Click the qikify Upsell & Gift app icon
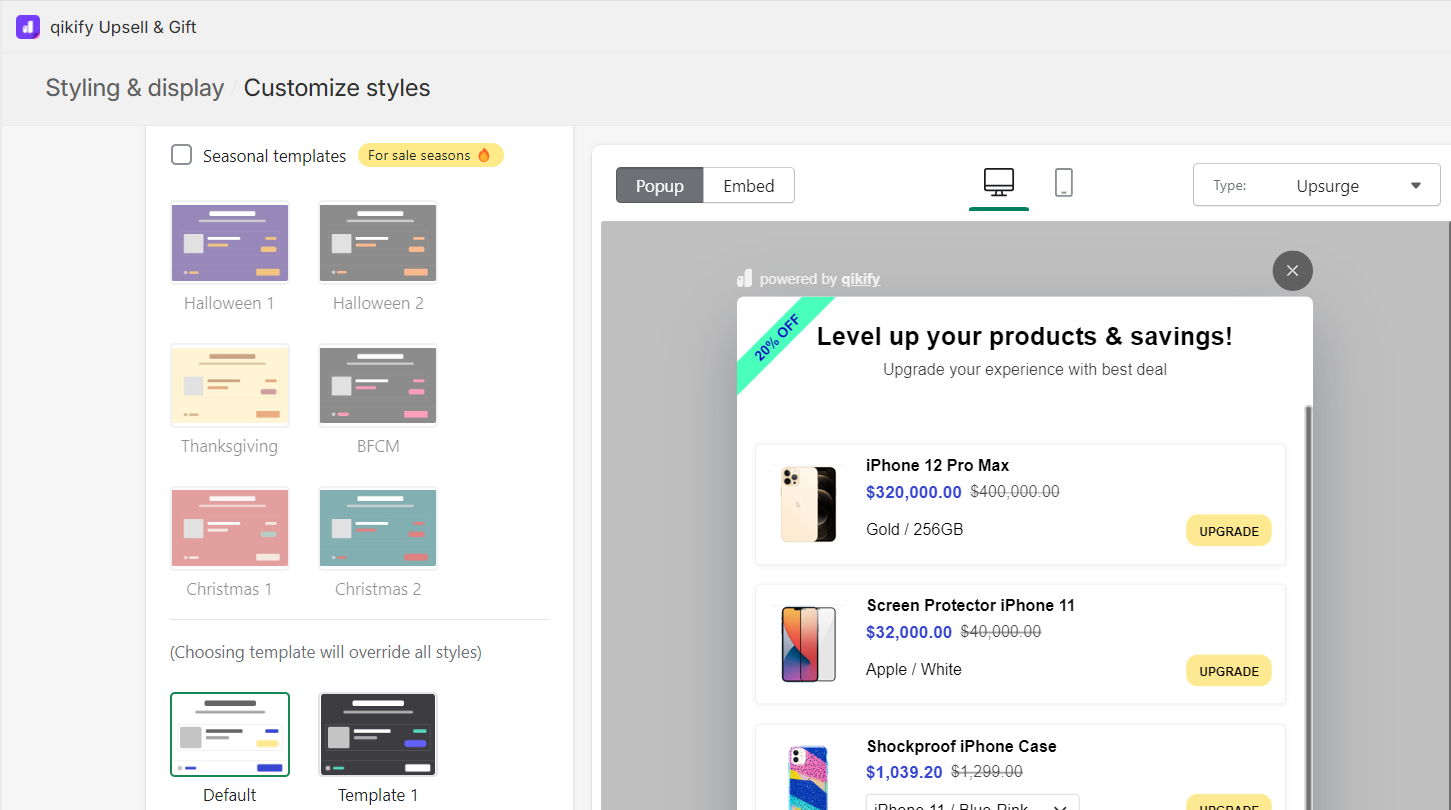The image size is (1451, 810). (x=27, y=27)
